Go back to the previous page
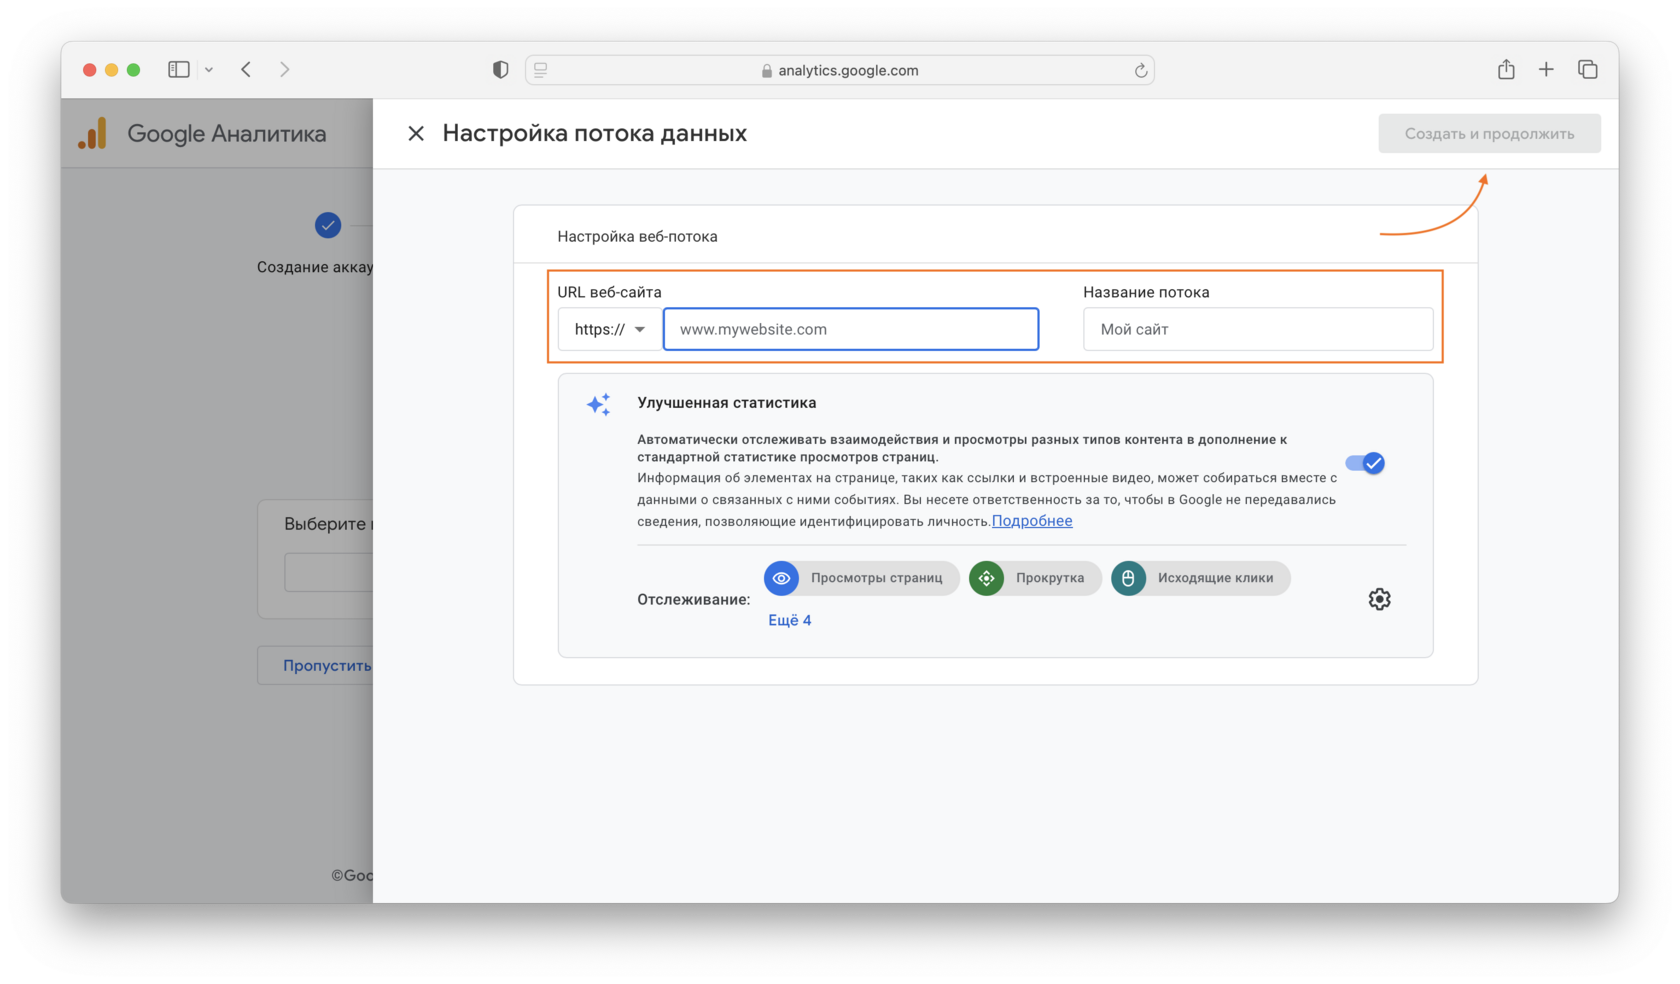 click(x=246, y=69)
